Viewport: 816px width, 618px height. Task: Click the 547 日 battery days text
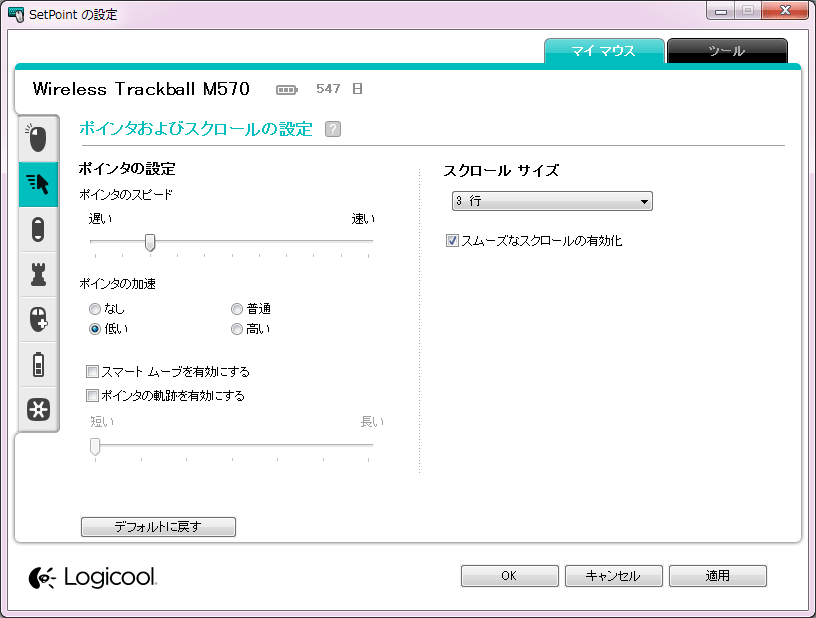click(339, 89)
